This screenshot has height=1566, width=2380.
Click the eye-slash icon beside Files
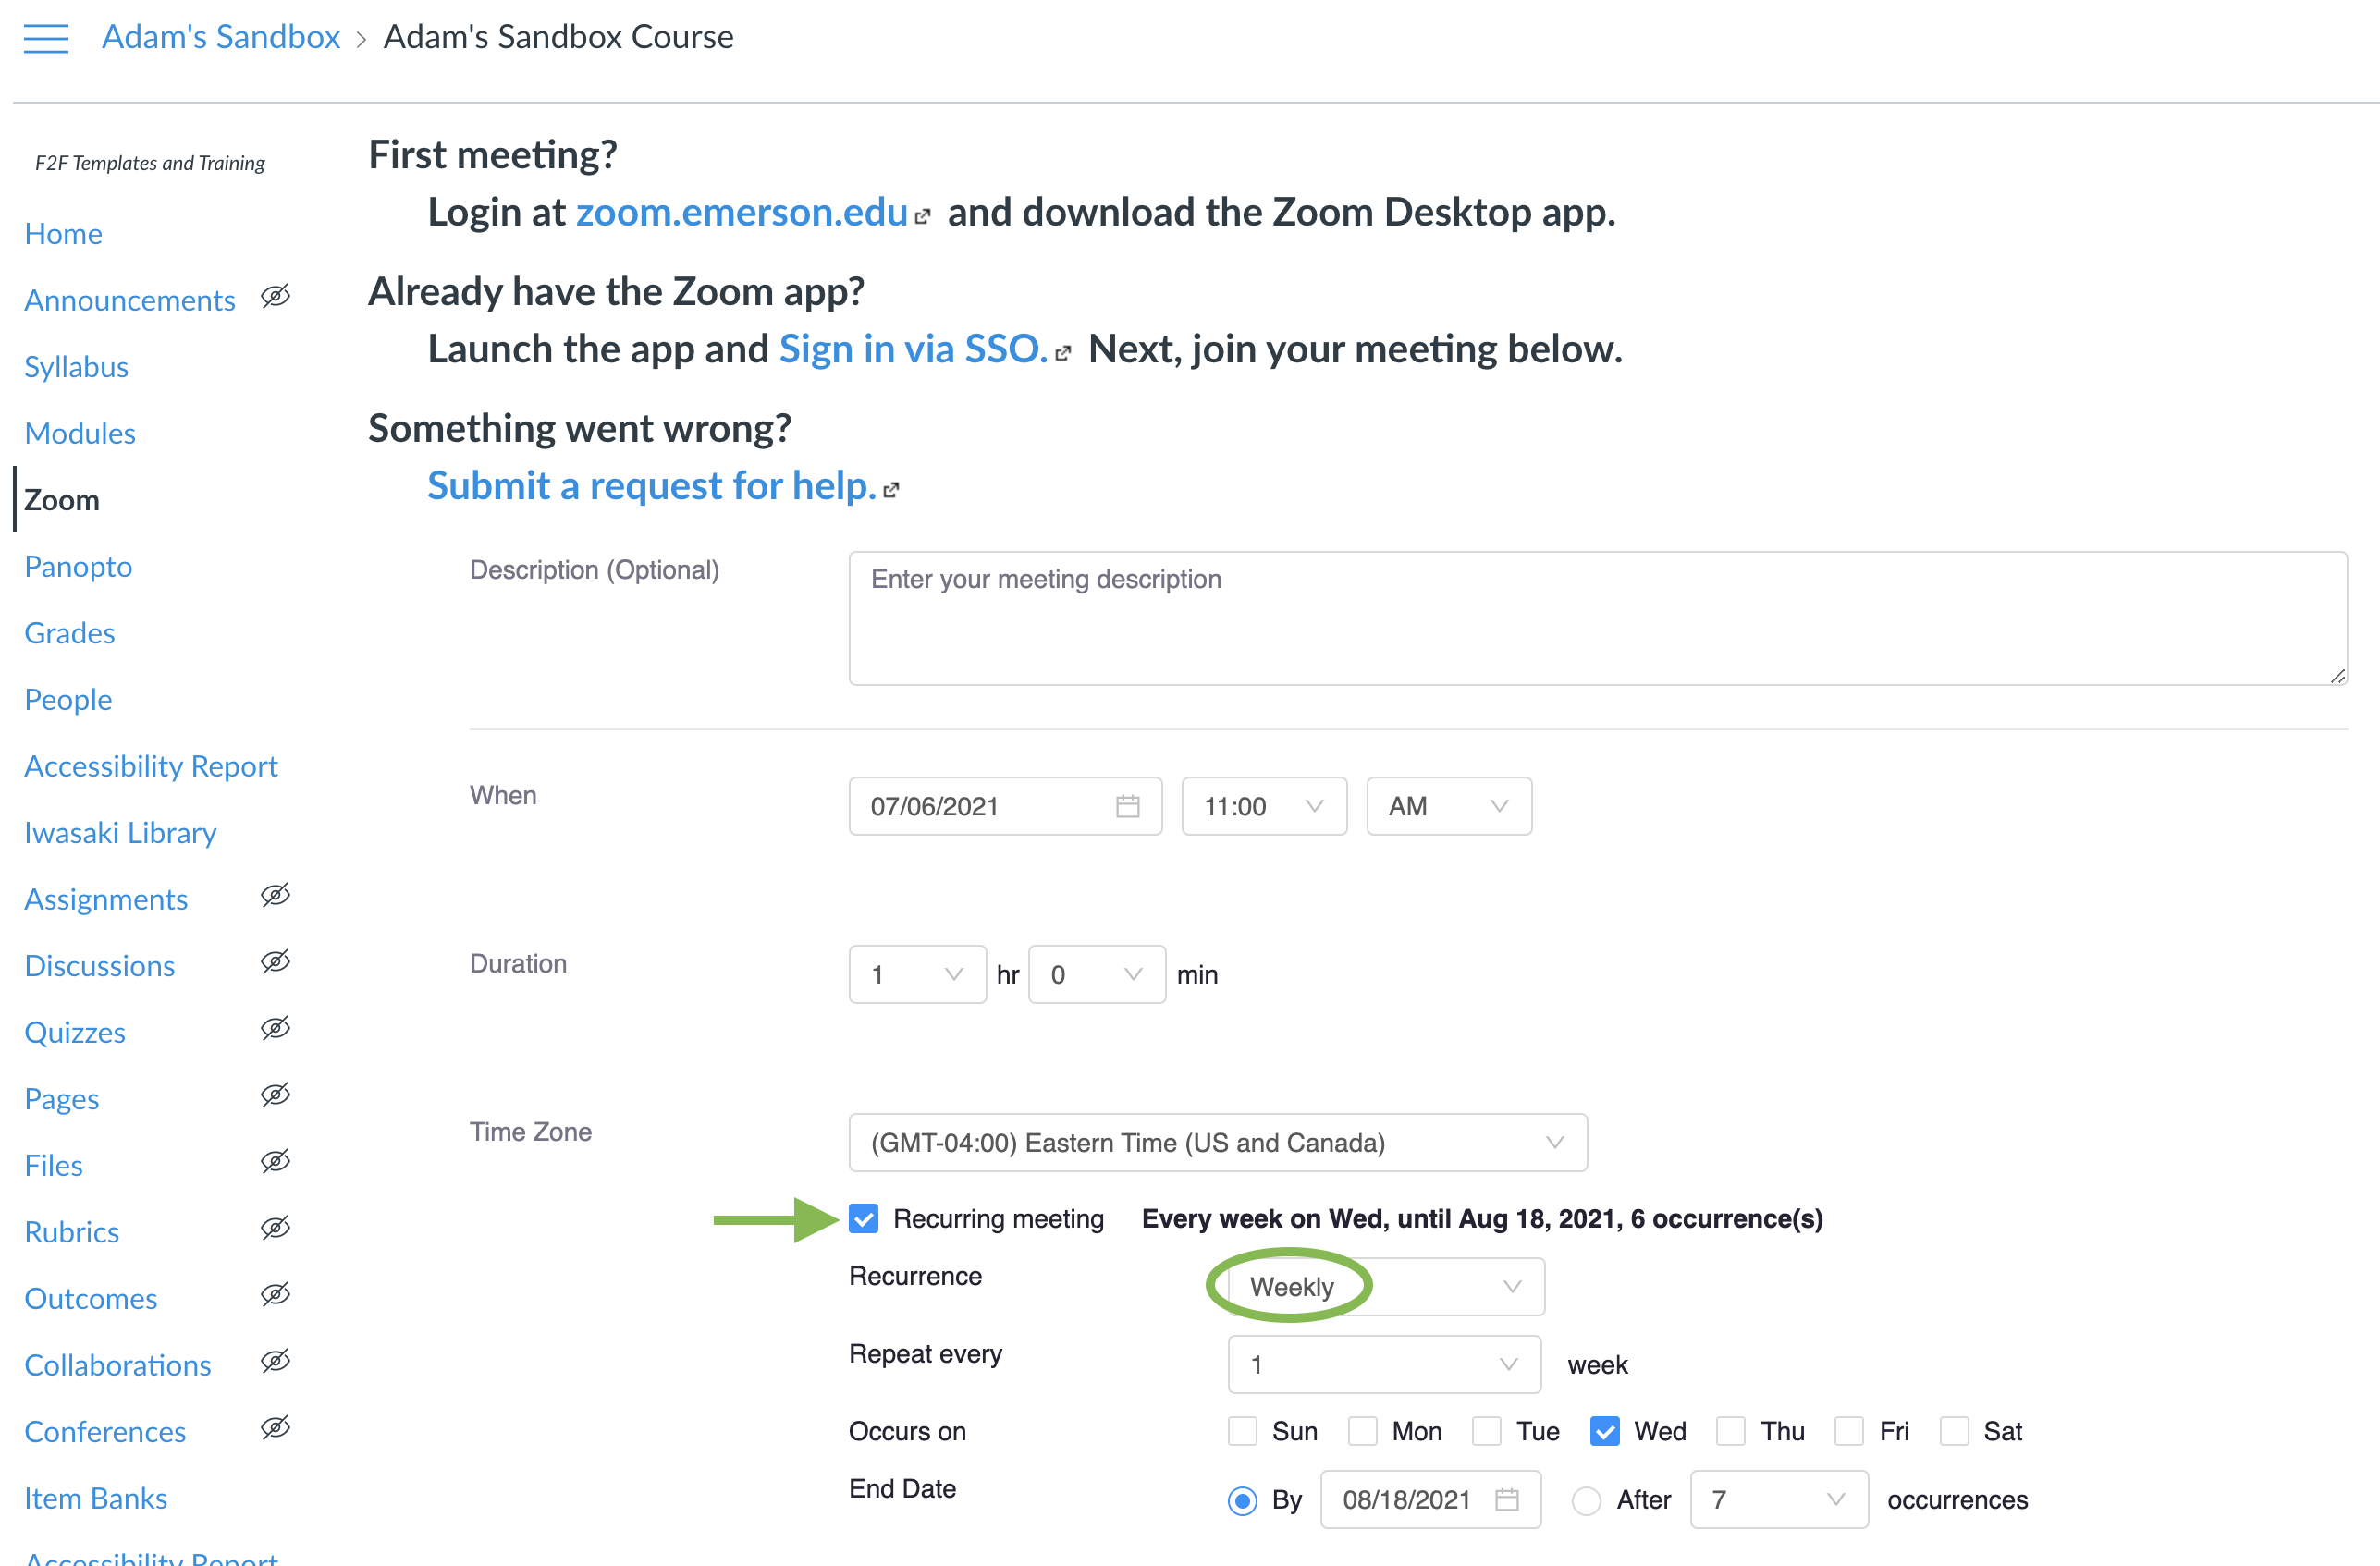(276, 1161)
